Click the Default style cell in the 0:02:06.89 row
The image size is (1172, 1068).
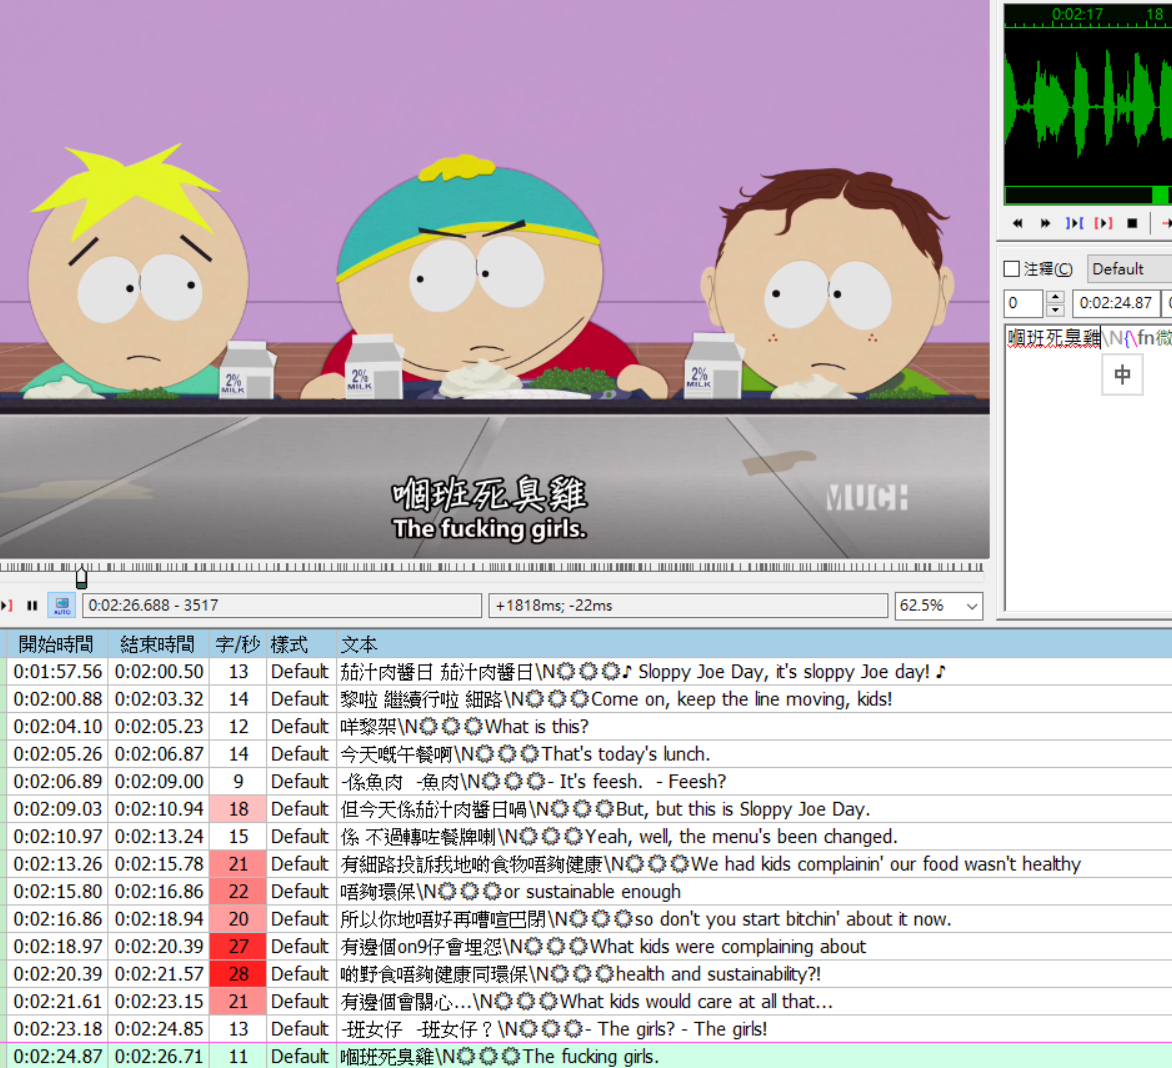[x=300, y=782]
